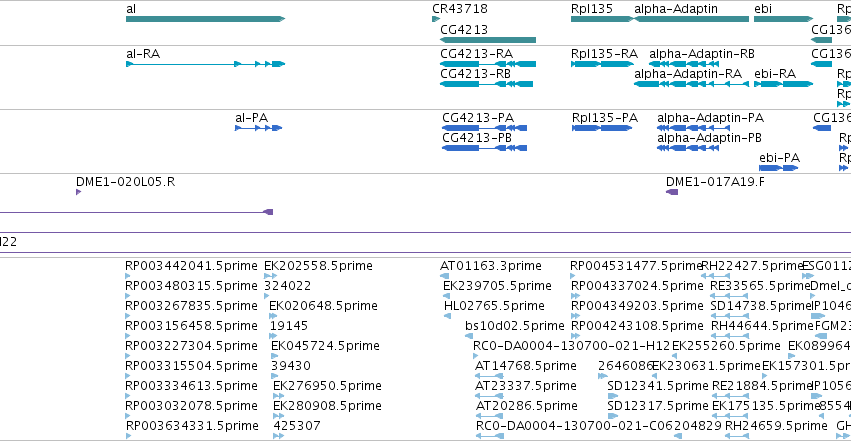The image size is (851, 441).
Task: Click EST EK239705.5prime
Action: tap(497, 286)
